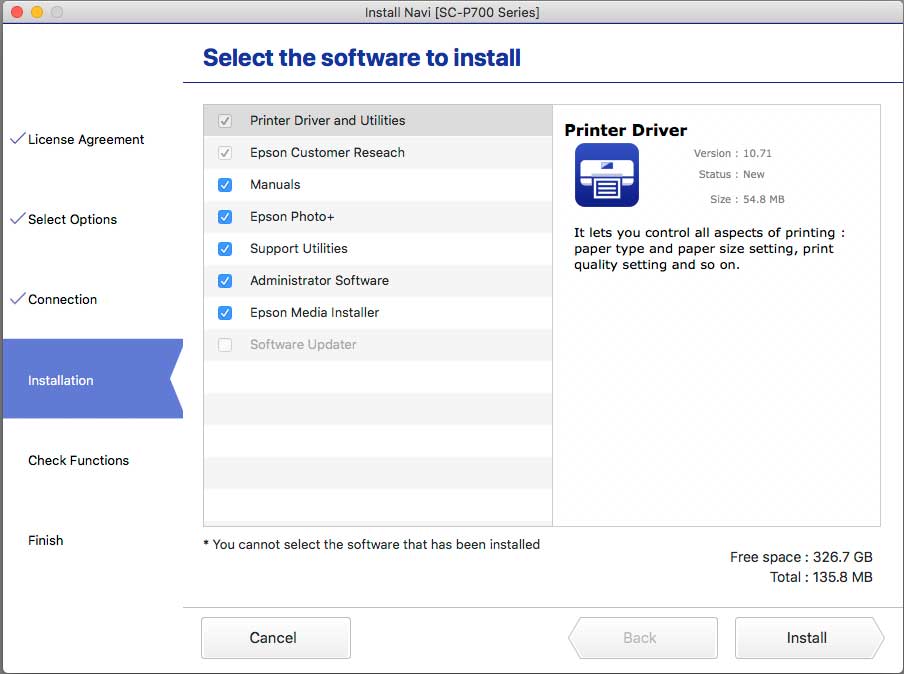
Task: Select the Installation step in sidebar
Action: point(93,379)
